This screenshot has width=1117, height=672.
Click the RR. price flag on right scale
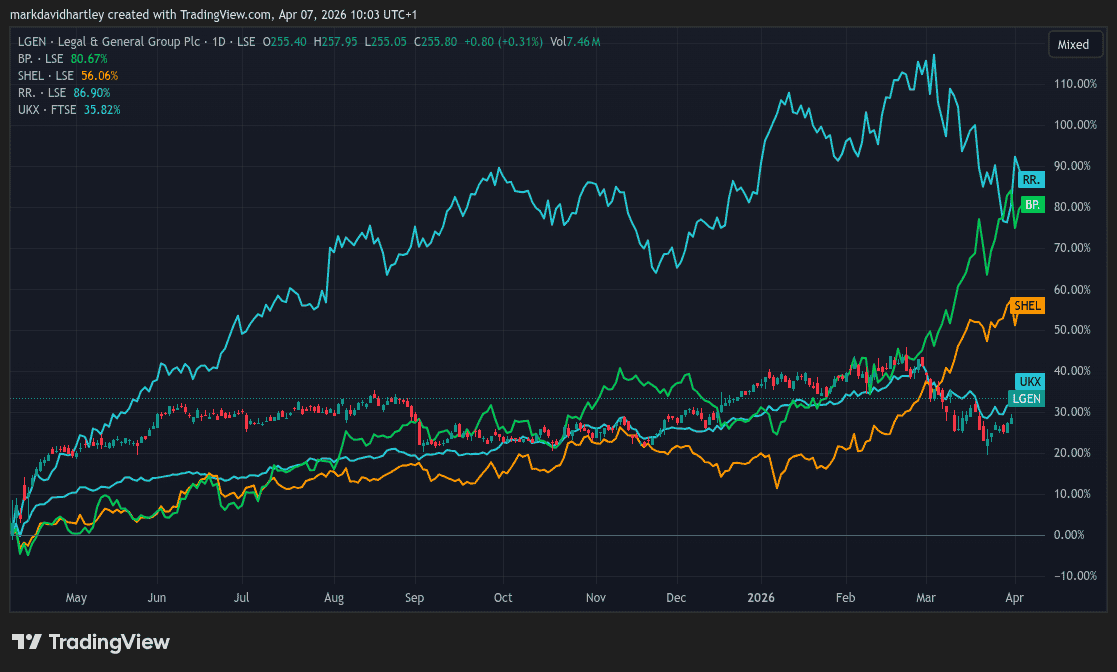click(x=1030, y=179)
